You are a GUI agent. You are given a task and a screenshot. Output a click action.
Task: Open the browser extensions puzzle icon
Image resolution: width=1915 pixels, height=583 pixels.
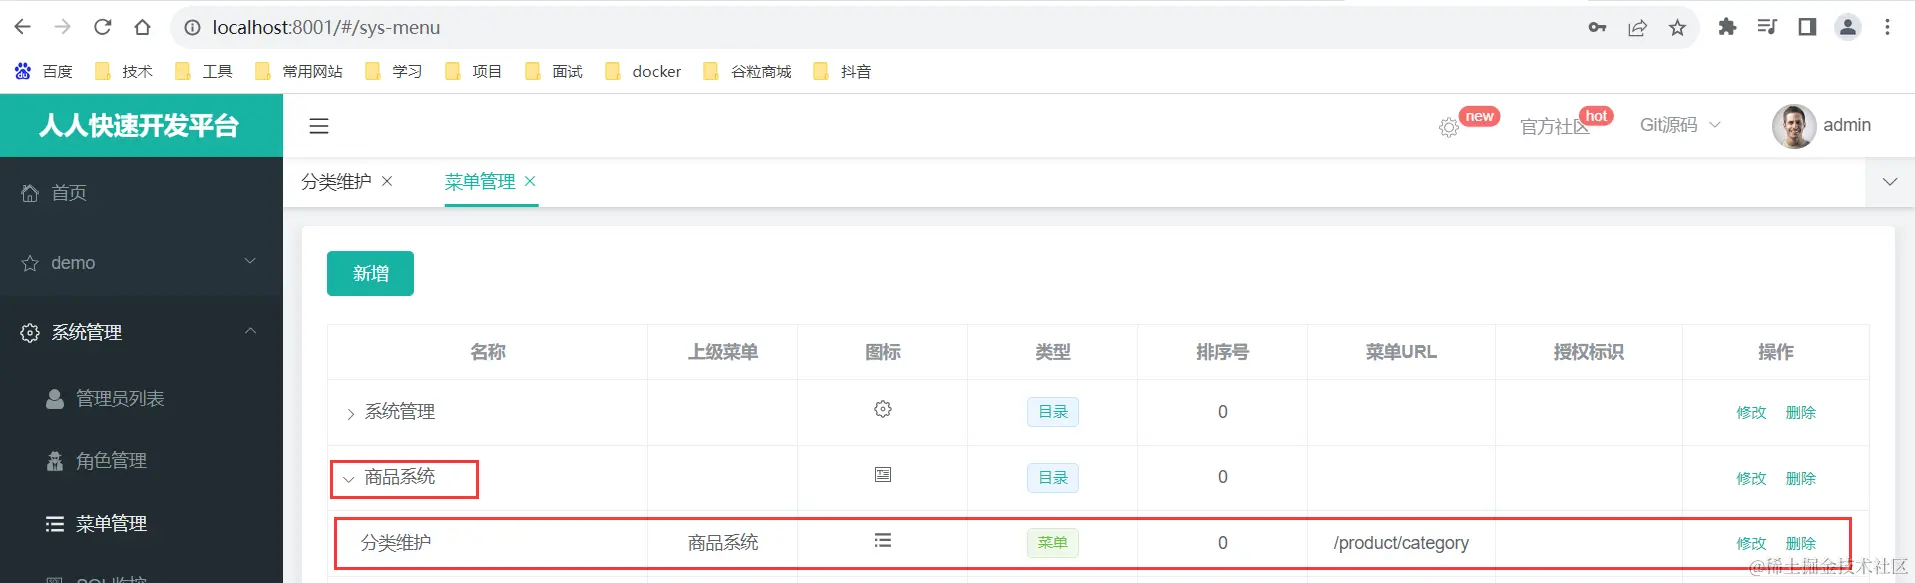(x=1727, y=27)
